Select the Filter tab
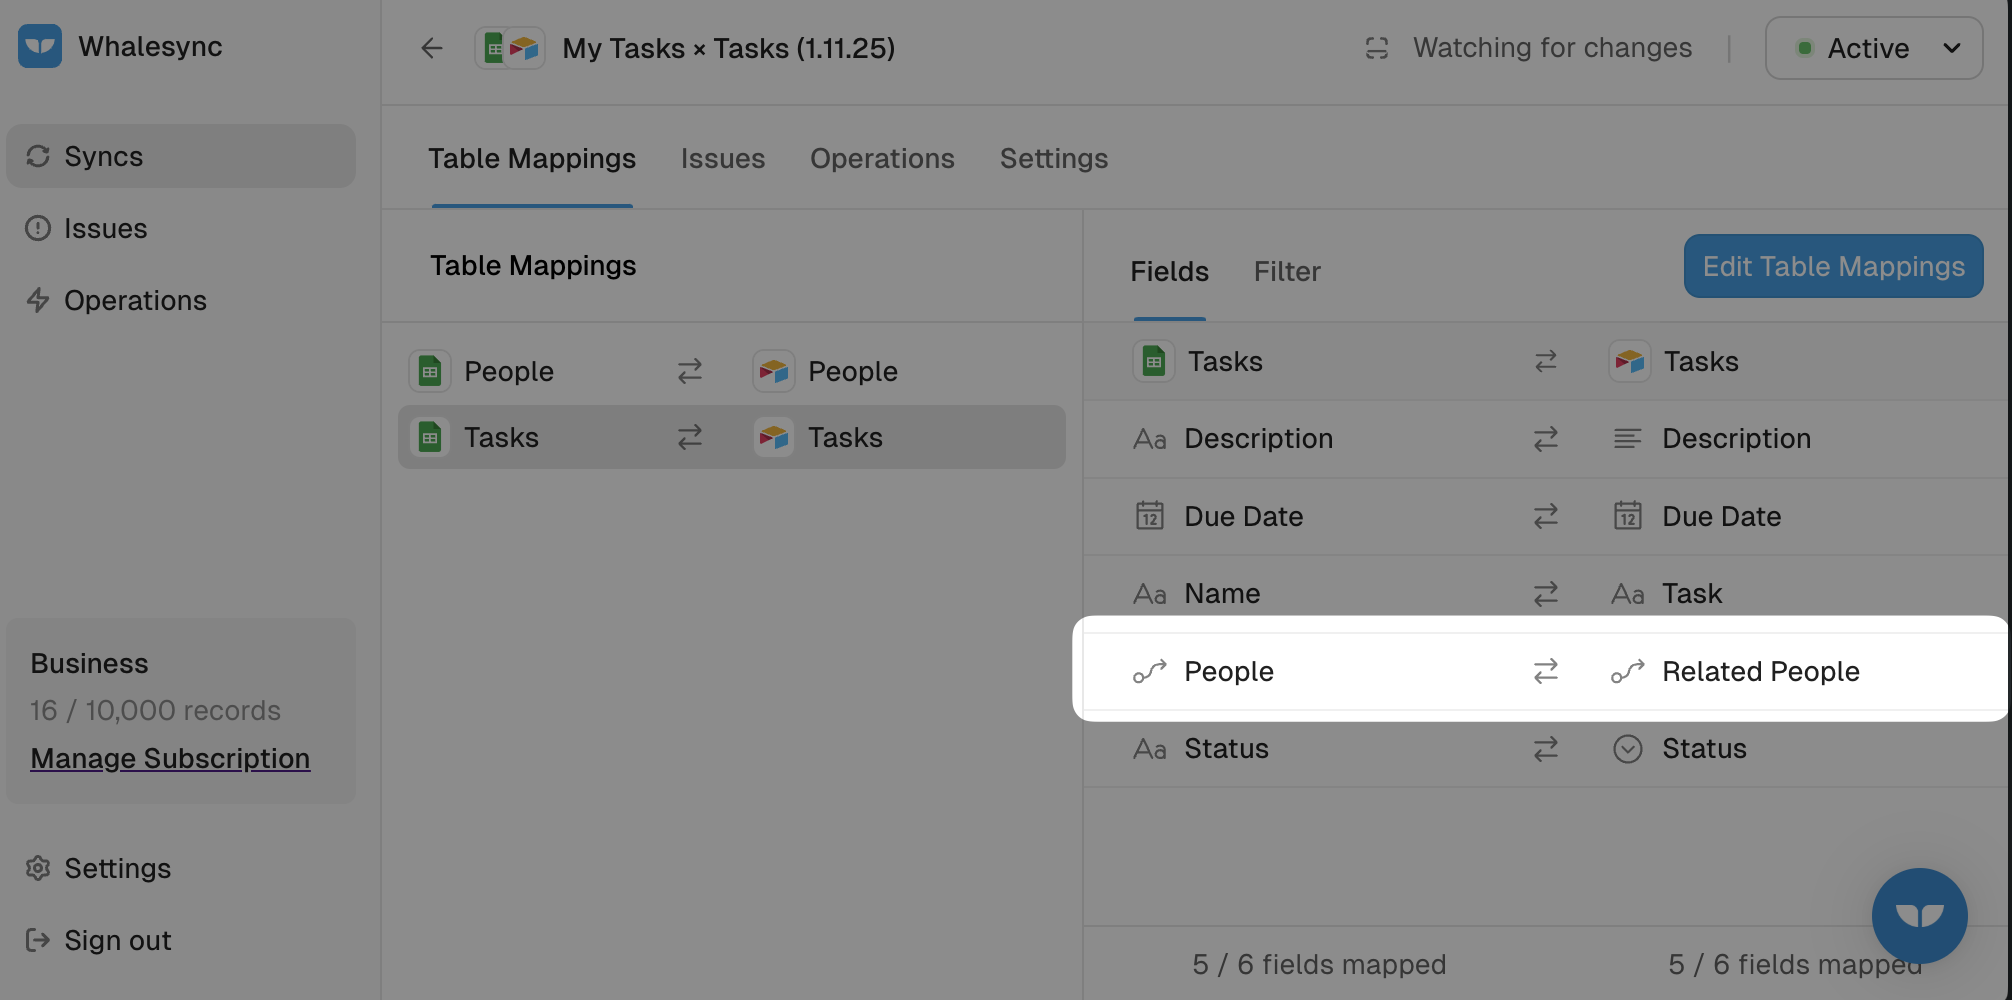This screenshot has width=2012, height=1000. [1287, 271]
